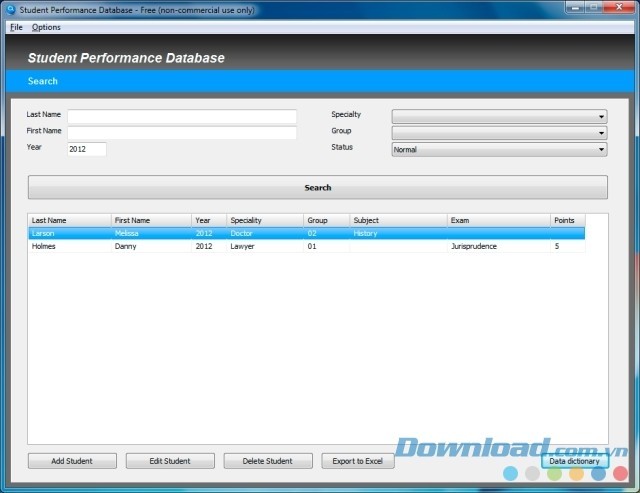Sort by the Last Name column header
640x493 pixels.
pos(69,220)
